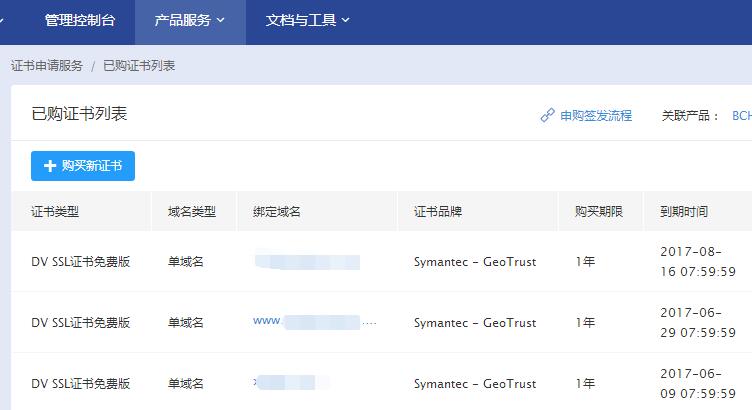
Task: Go to 证书申请服务 breadcrumb
Action: point(47,66)
